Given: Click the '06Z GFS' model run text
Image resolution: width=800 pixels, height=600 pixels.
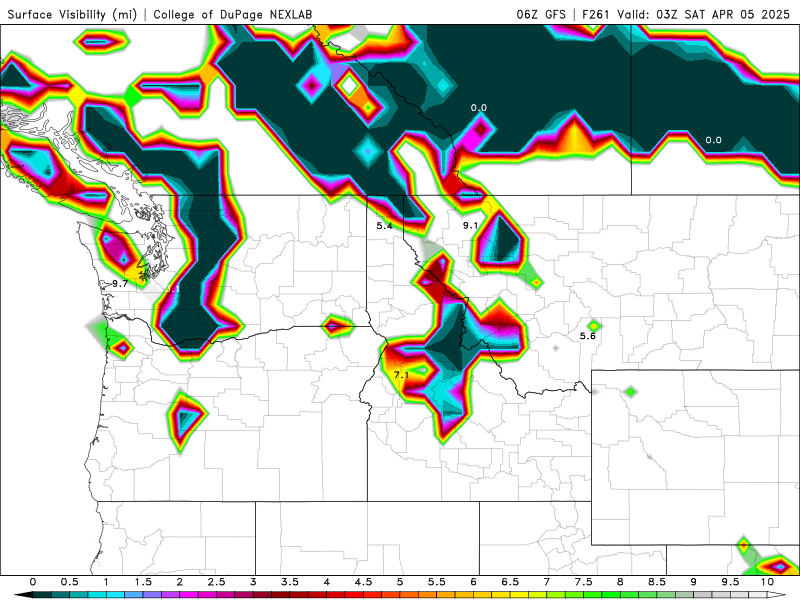Looking at the screenshot, I should [x=541, y=14].
